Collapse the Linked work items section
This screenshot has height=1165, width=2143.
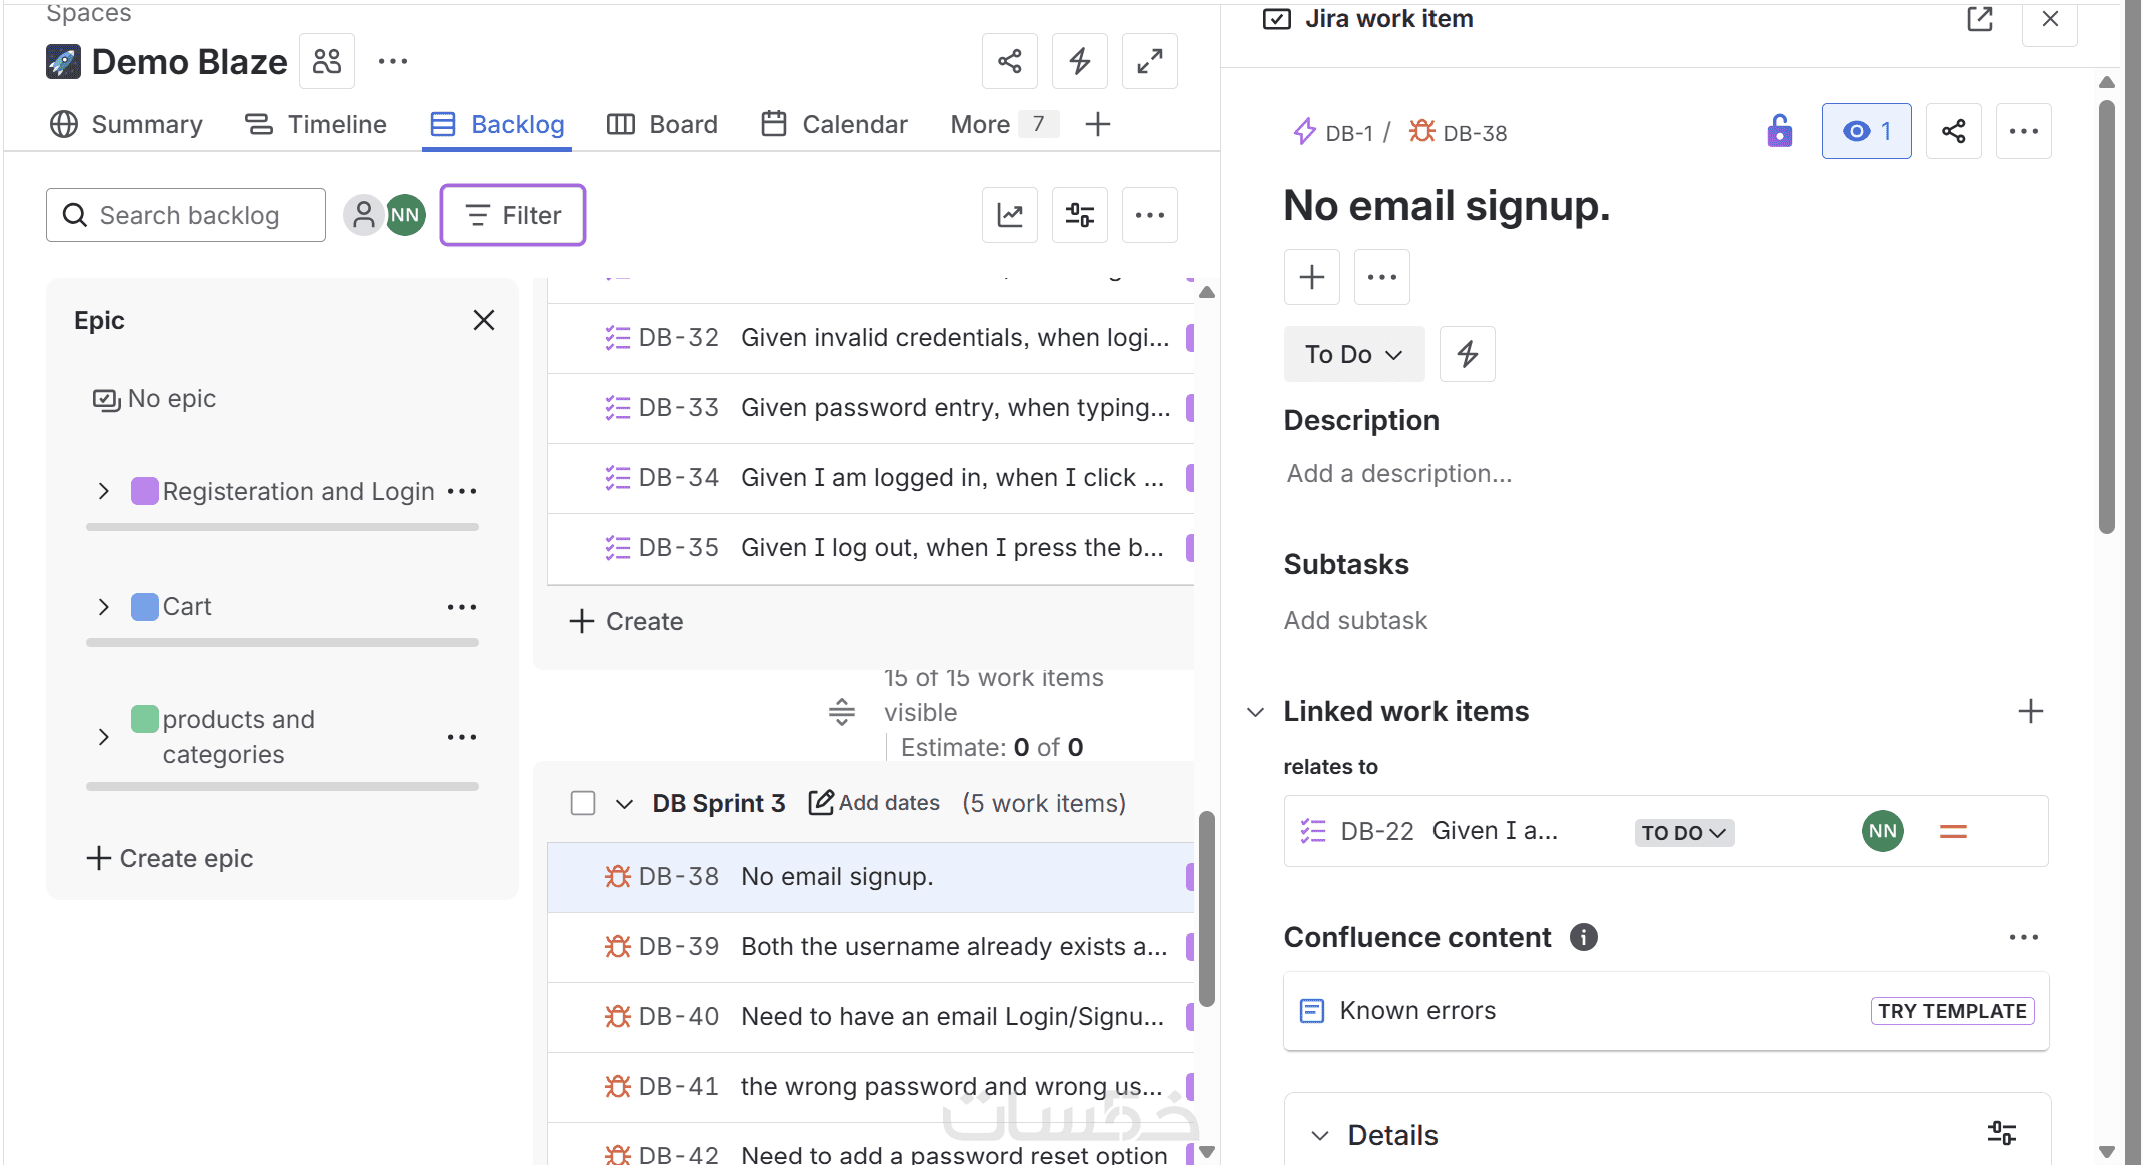[1256, 712]
